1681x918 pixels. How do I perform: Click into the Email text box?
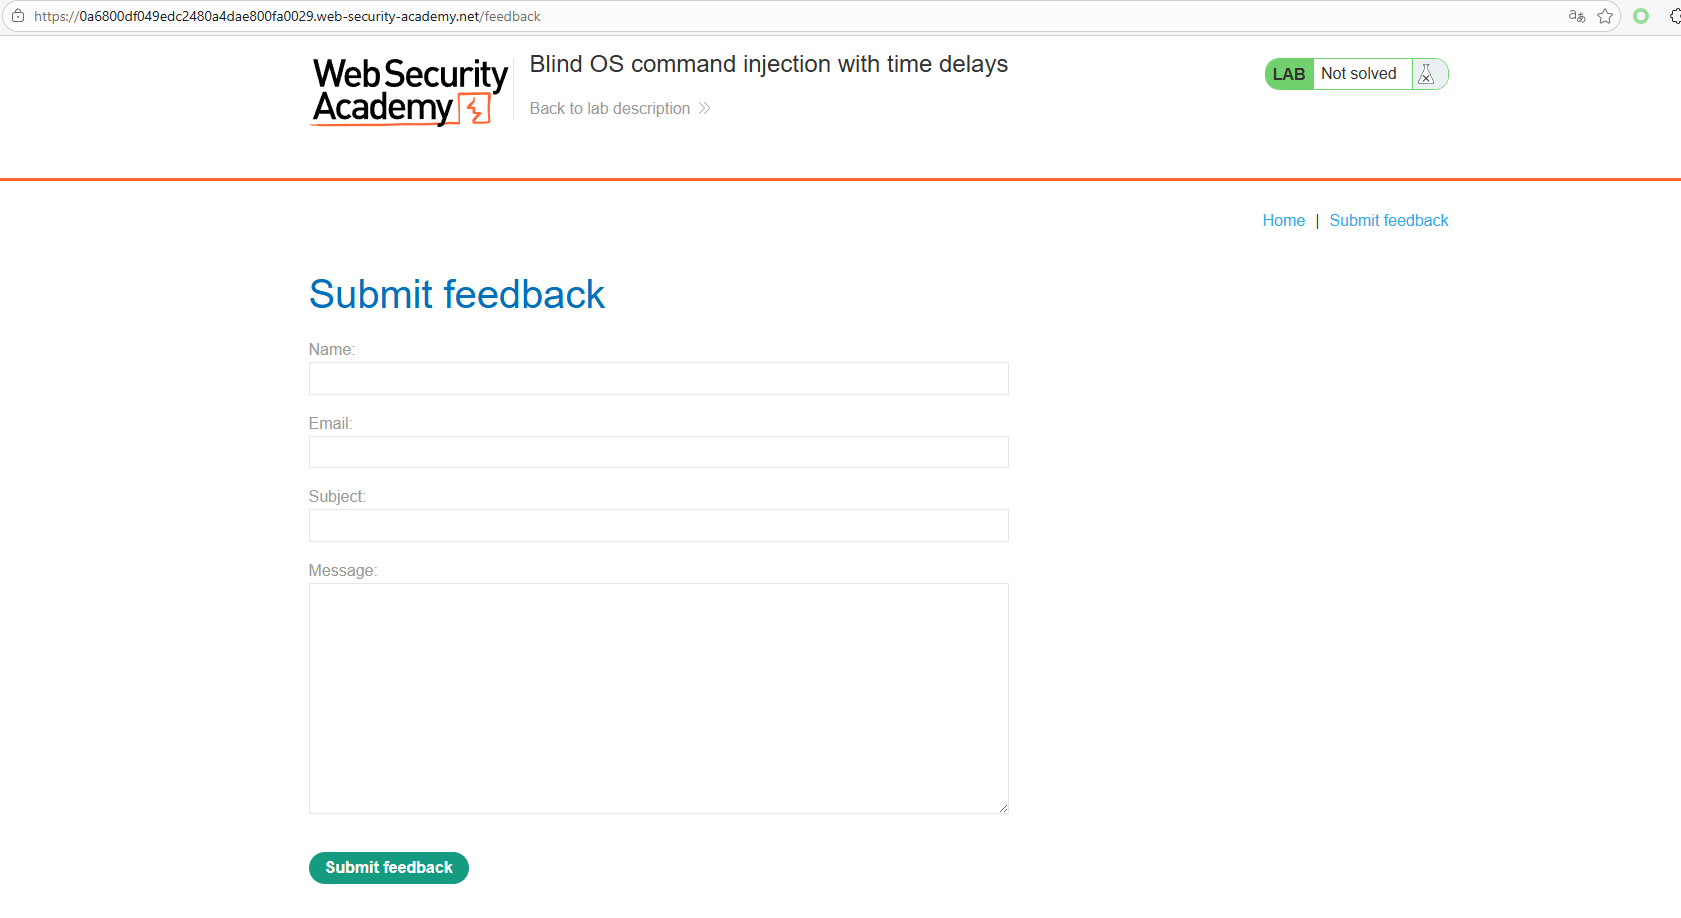tap(658, 452)
